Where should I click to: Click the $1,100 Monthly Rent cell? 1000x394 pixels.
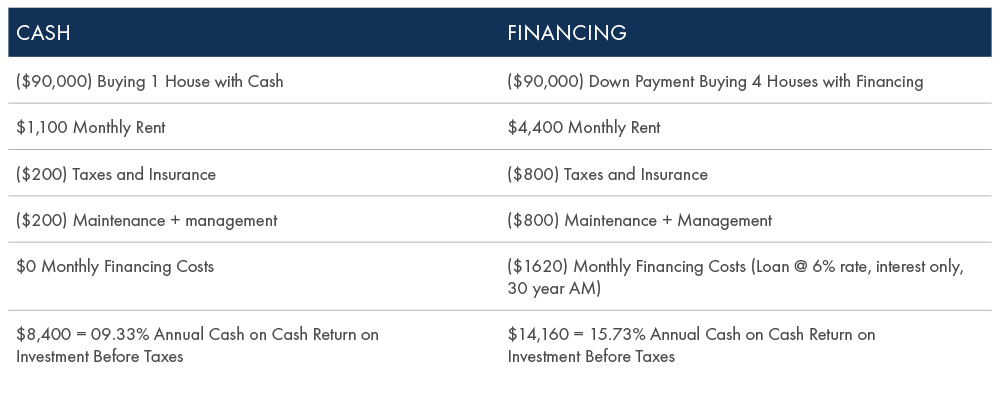coord(254,127)
